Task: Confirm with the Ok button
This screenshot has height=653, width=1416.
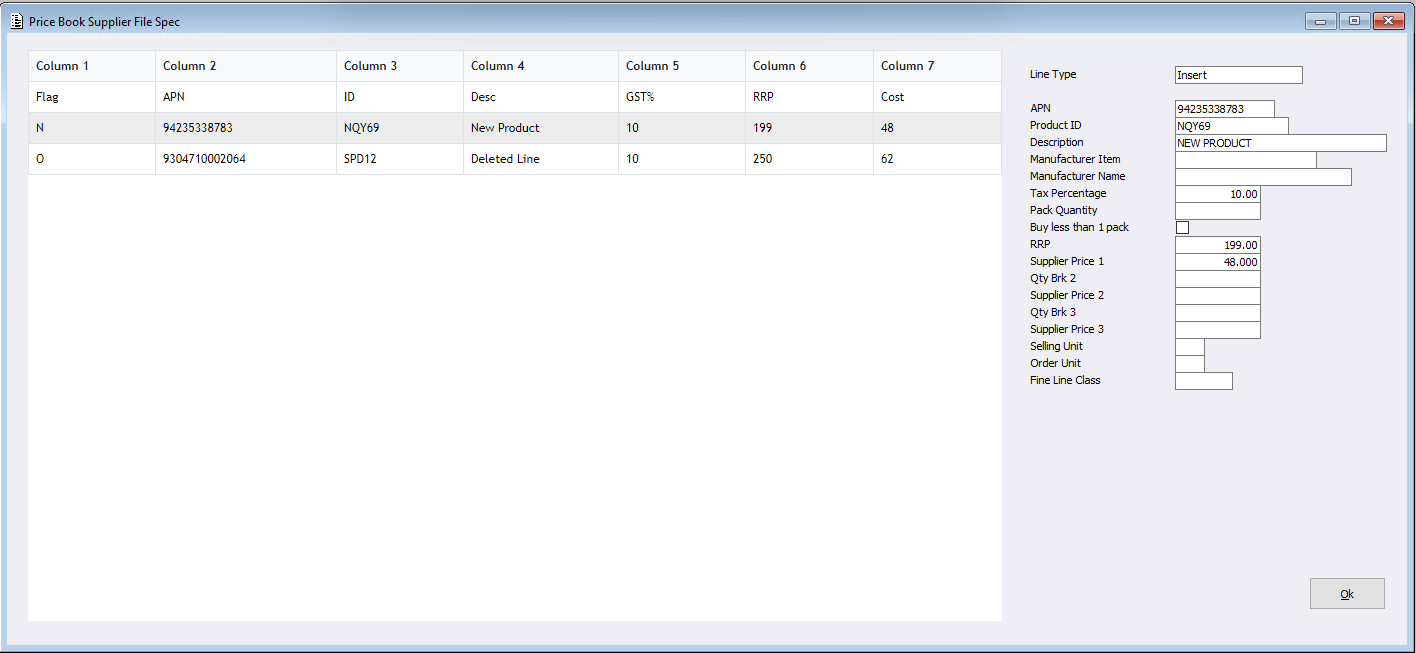Action: point(1347,594)
